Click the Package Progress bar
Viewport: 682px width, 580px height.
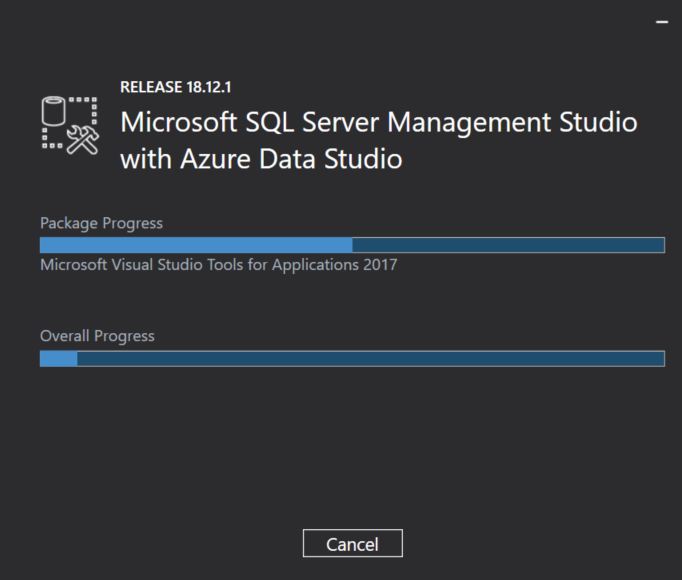pos(352,245)
